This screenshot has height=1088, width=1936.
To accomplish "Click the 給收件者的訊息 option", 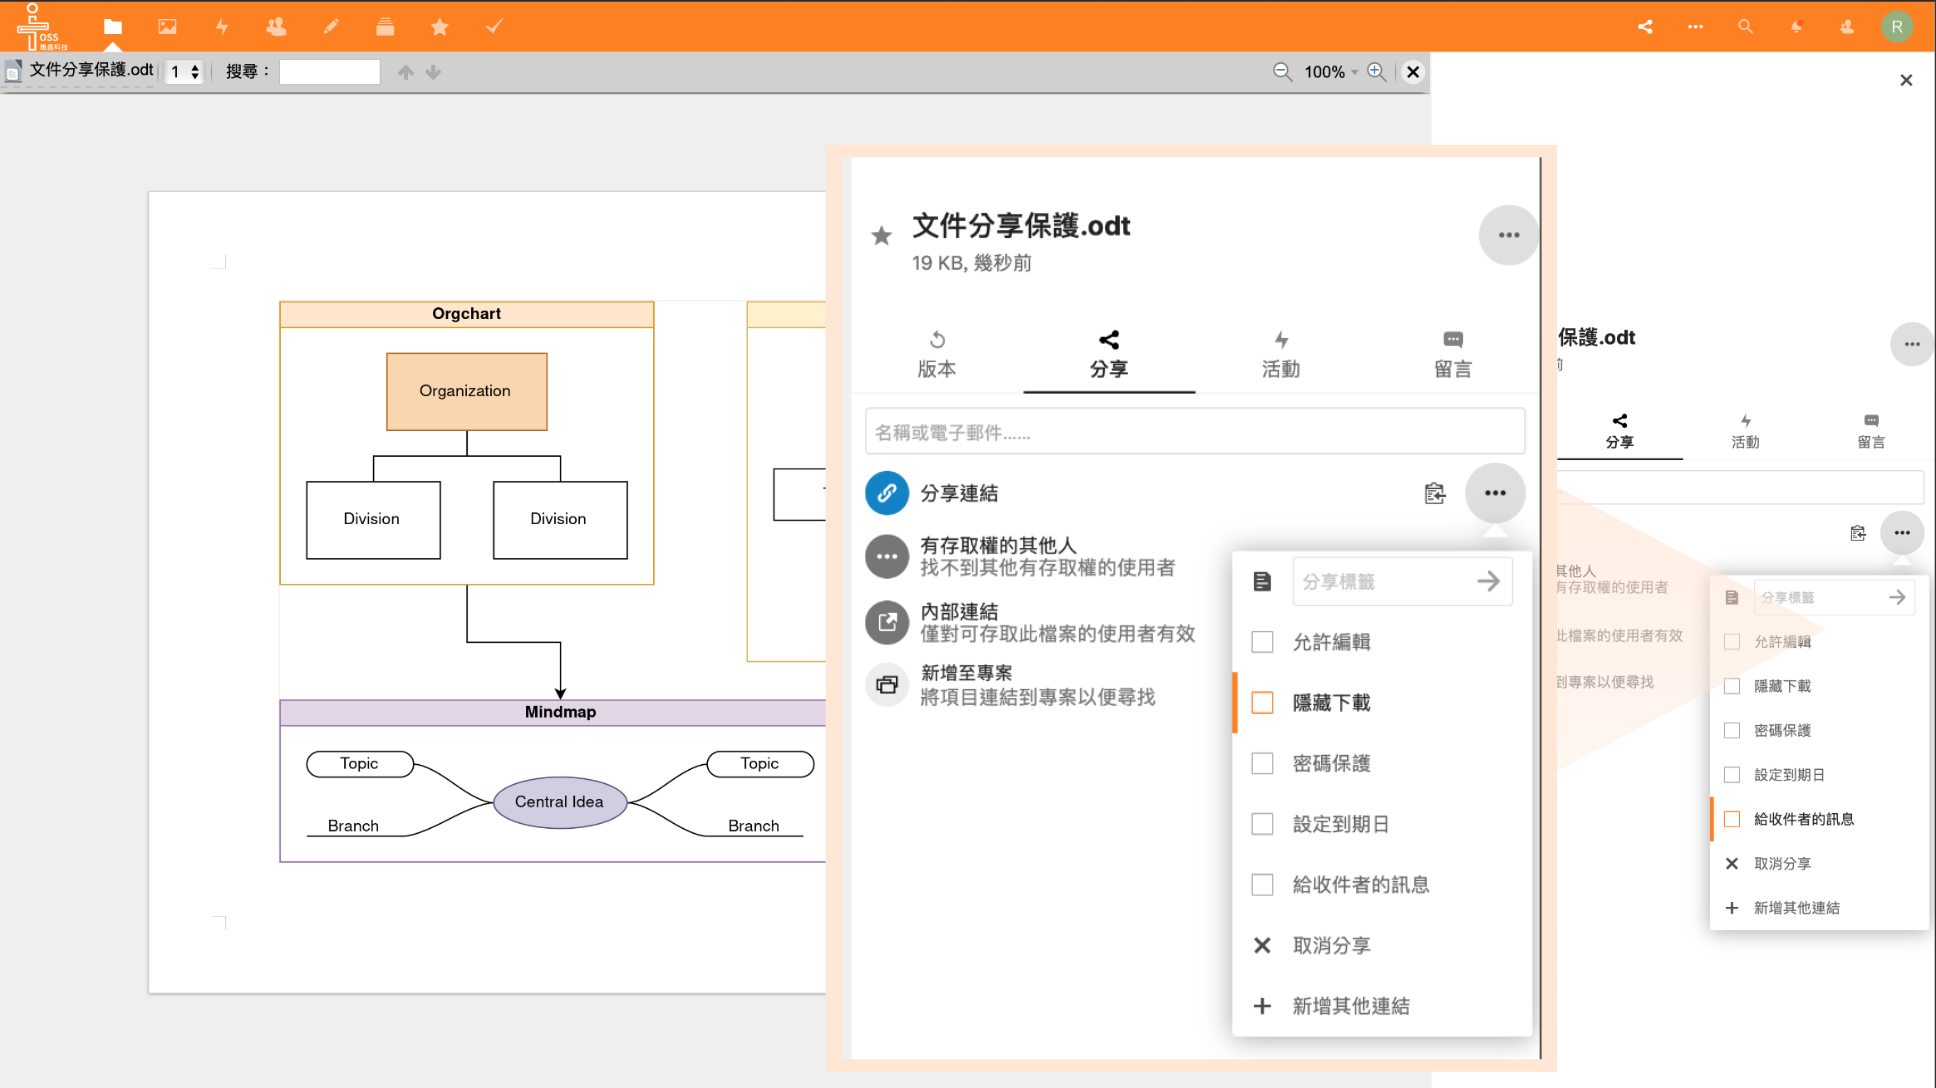I will [x=1359, y=884].
